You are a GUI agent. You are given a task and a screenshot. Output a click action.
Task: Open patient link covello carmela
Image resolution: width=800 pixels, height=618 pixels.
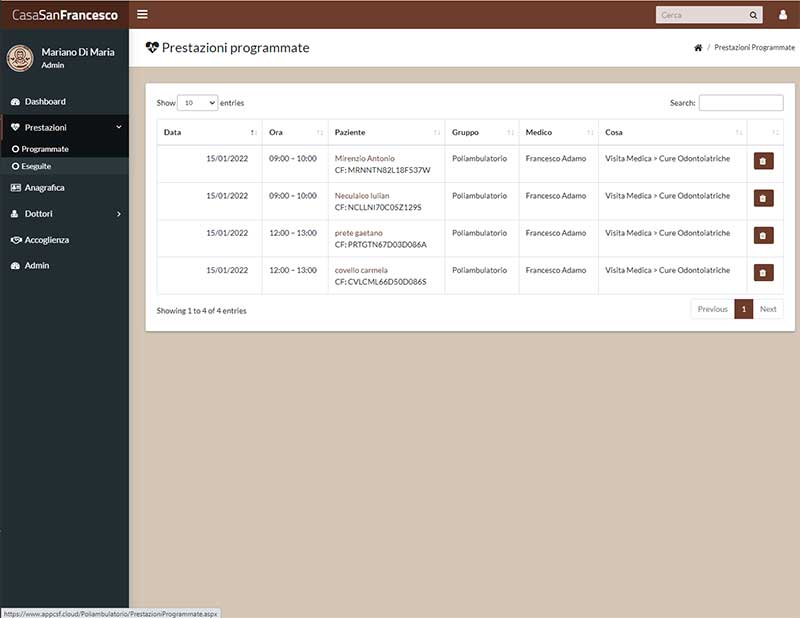click(x=361, y=270)
